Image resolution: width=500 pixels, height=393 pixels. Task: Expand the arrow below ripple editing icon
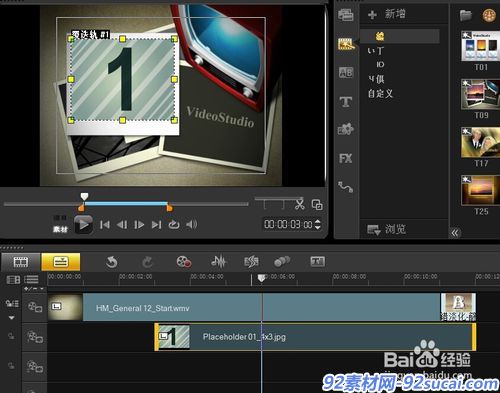point(11,318)
